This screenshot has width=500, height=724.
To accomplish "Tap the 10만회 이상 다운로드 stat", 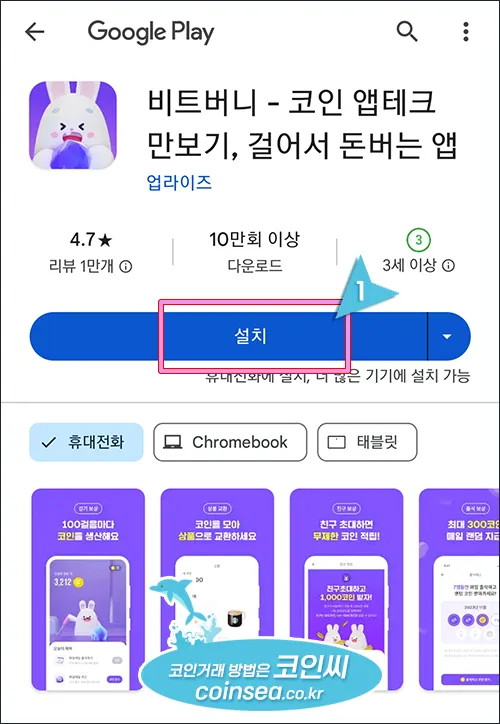I will 254,253.
